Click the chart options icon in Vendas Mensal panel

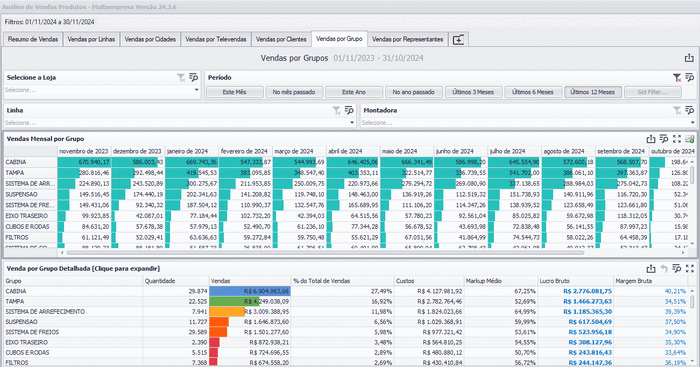[x=690, y=139]
